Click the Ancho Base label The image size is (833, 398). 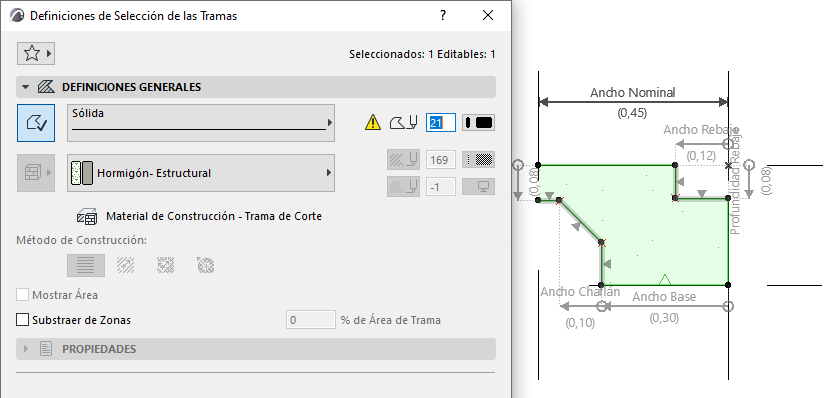point(664,297)
